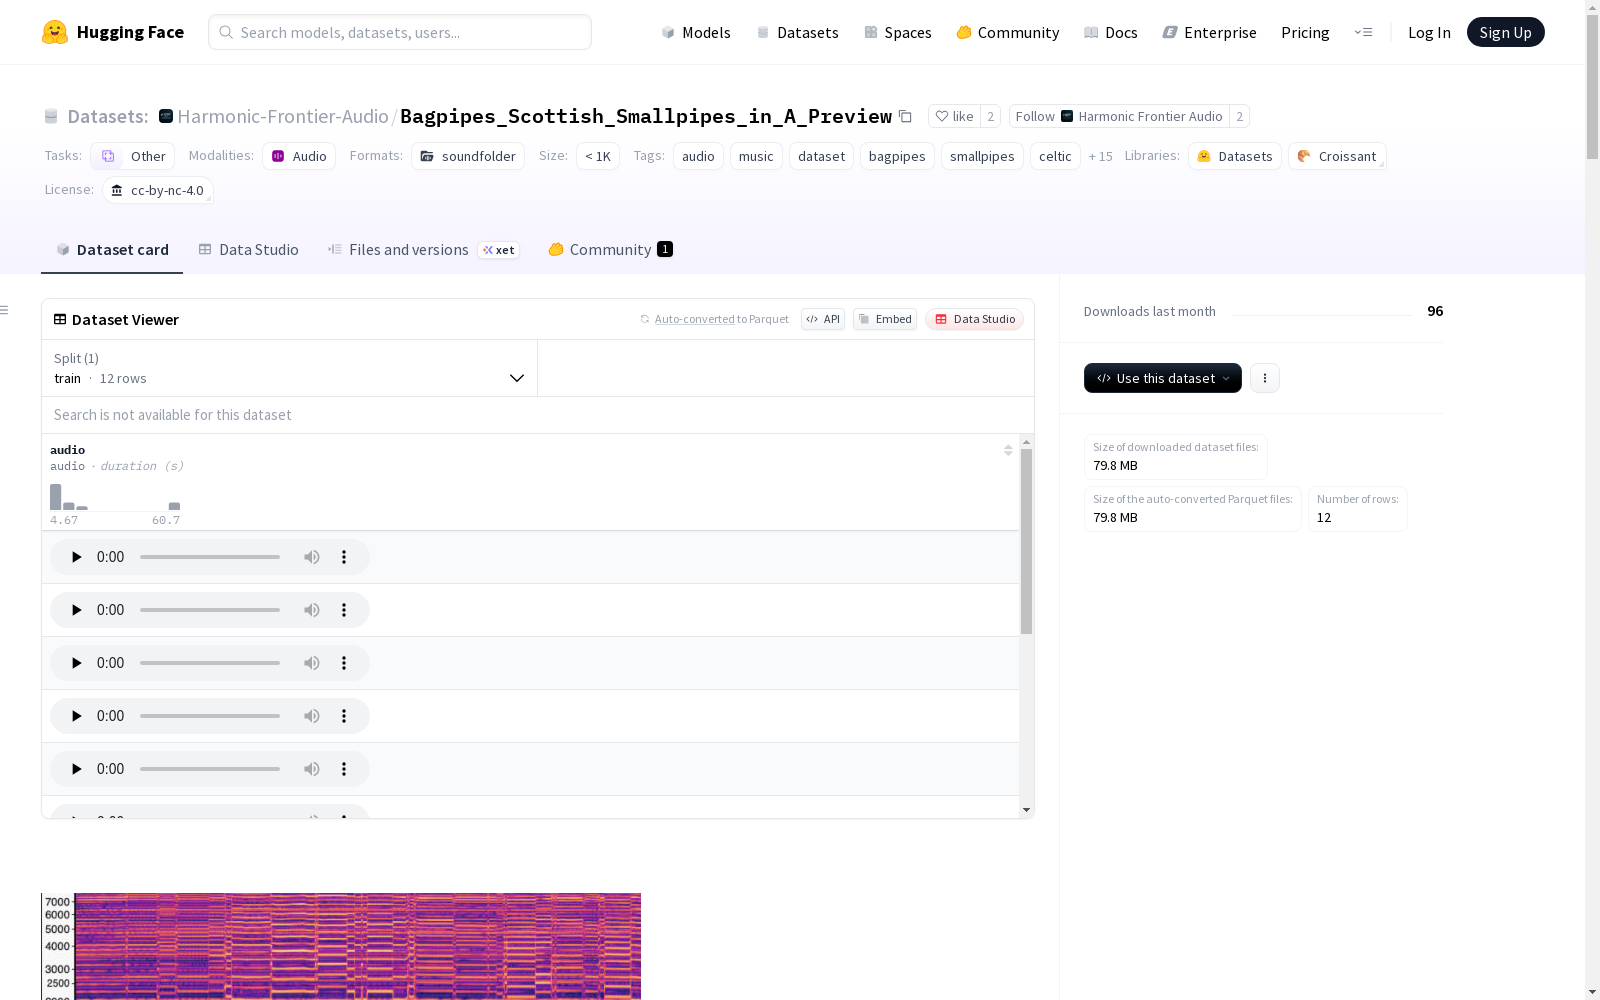This screenshot has width=1600, height=1000.
Task: Open the Community tab with 1 discussion
Action: coord(610,250)
